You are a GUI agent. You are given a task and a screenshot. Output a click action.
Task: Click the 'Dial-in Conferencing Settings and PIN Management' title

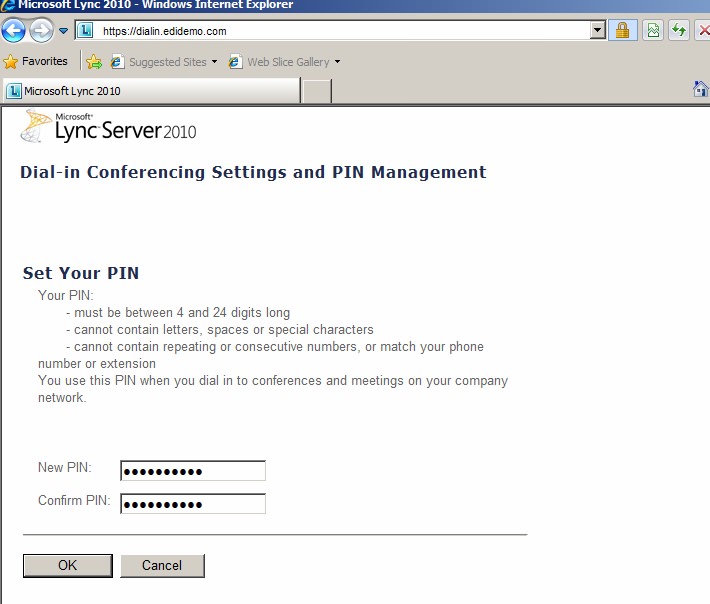253,172
